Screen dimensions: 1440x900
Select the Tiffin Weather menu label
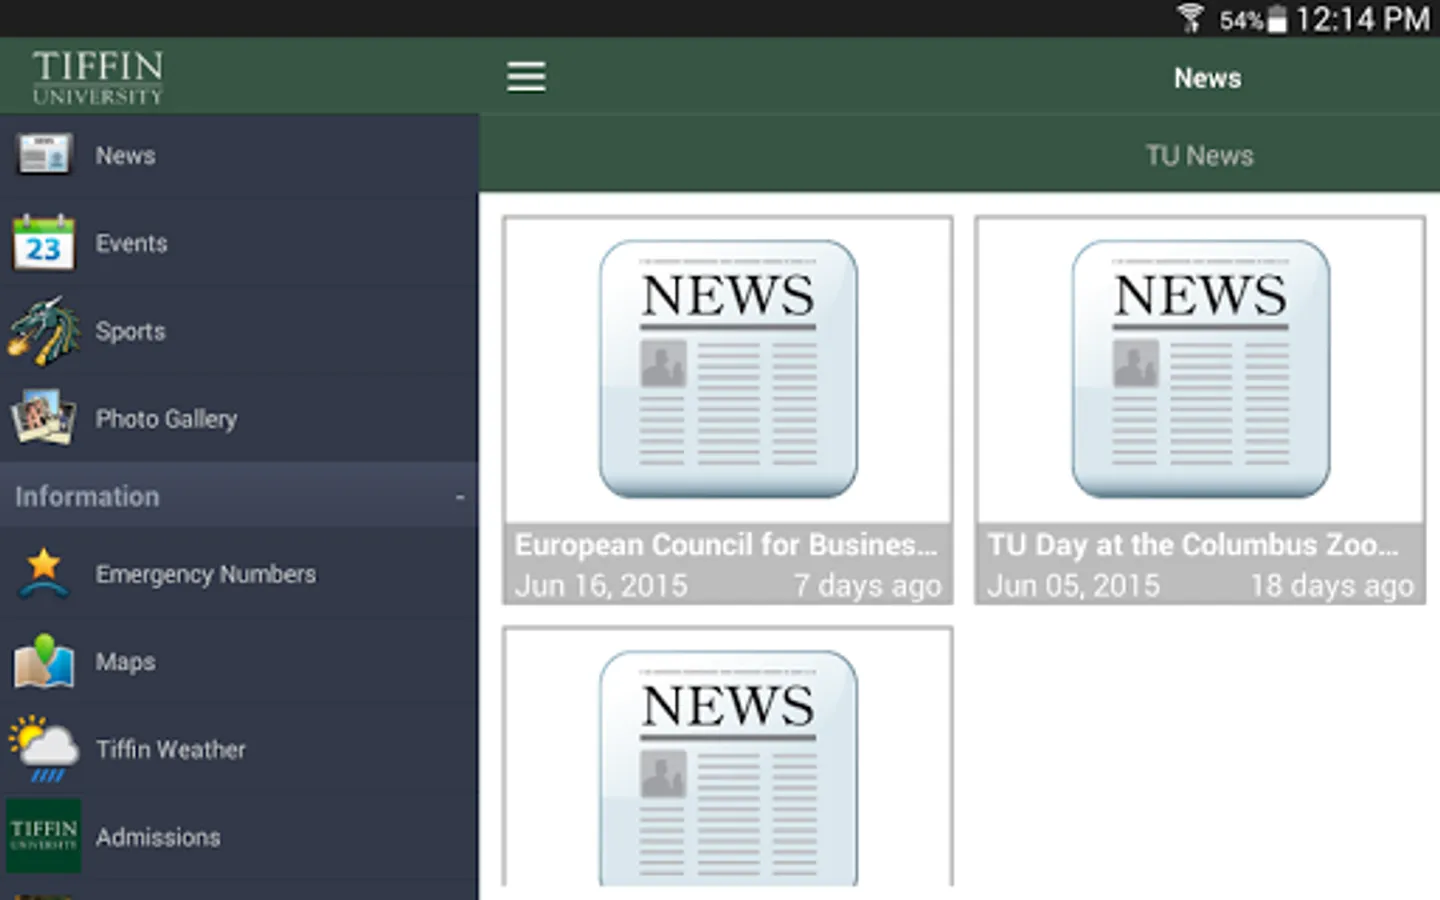(171, 749)
